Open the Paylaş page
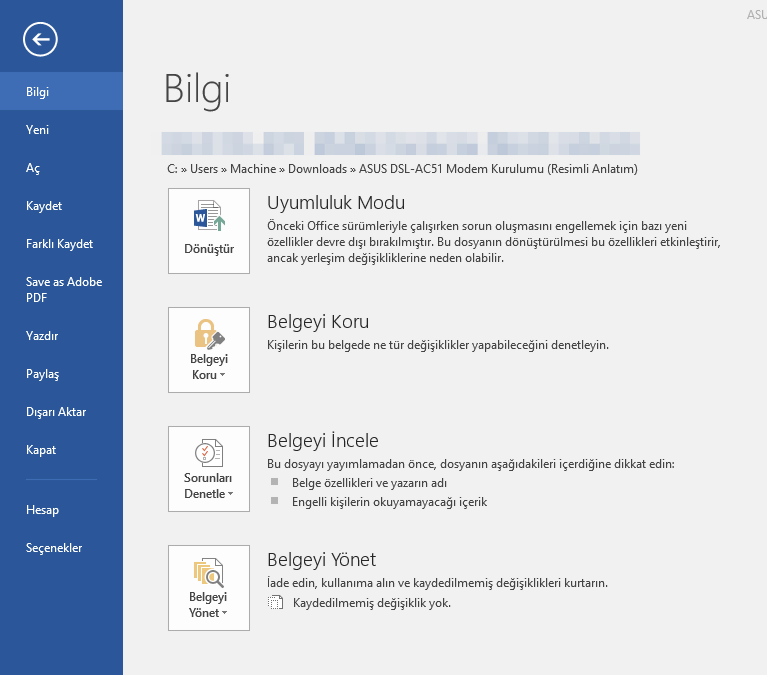767x675 pixels. pyautogui.click(x=61, y=374)
